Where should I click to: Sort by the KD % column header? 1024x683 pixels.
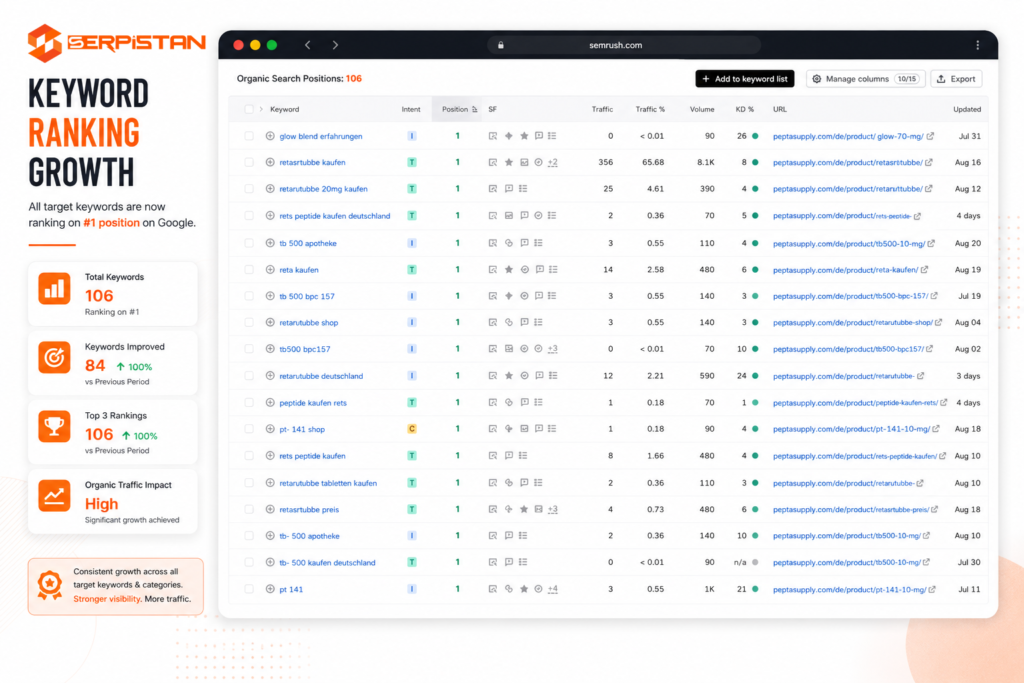click(744, 109)
